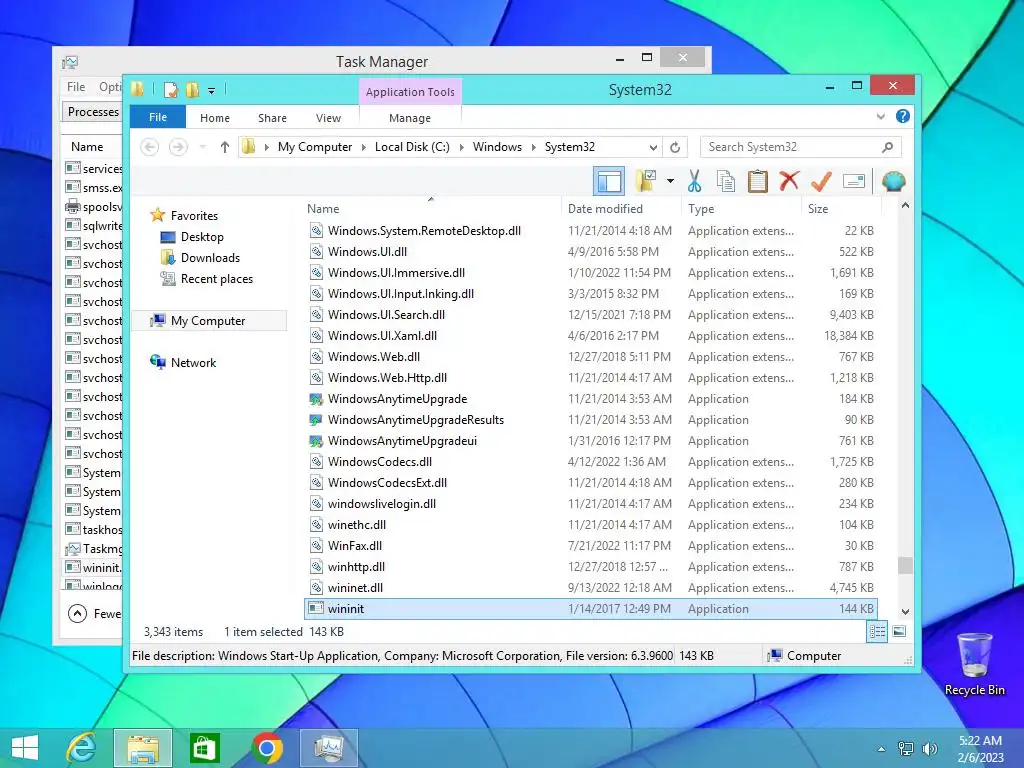Click Fewer details in Task Manager
The width and height of the screenshot is (1024, 768).
click(95, 614)
